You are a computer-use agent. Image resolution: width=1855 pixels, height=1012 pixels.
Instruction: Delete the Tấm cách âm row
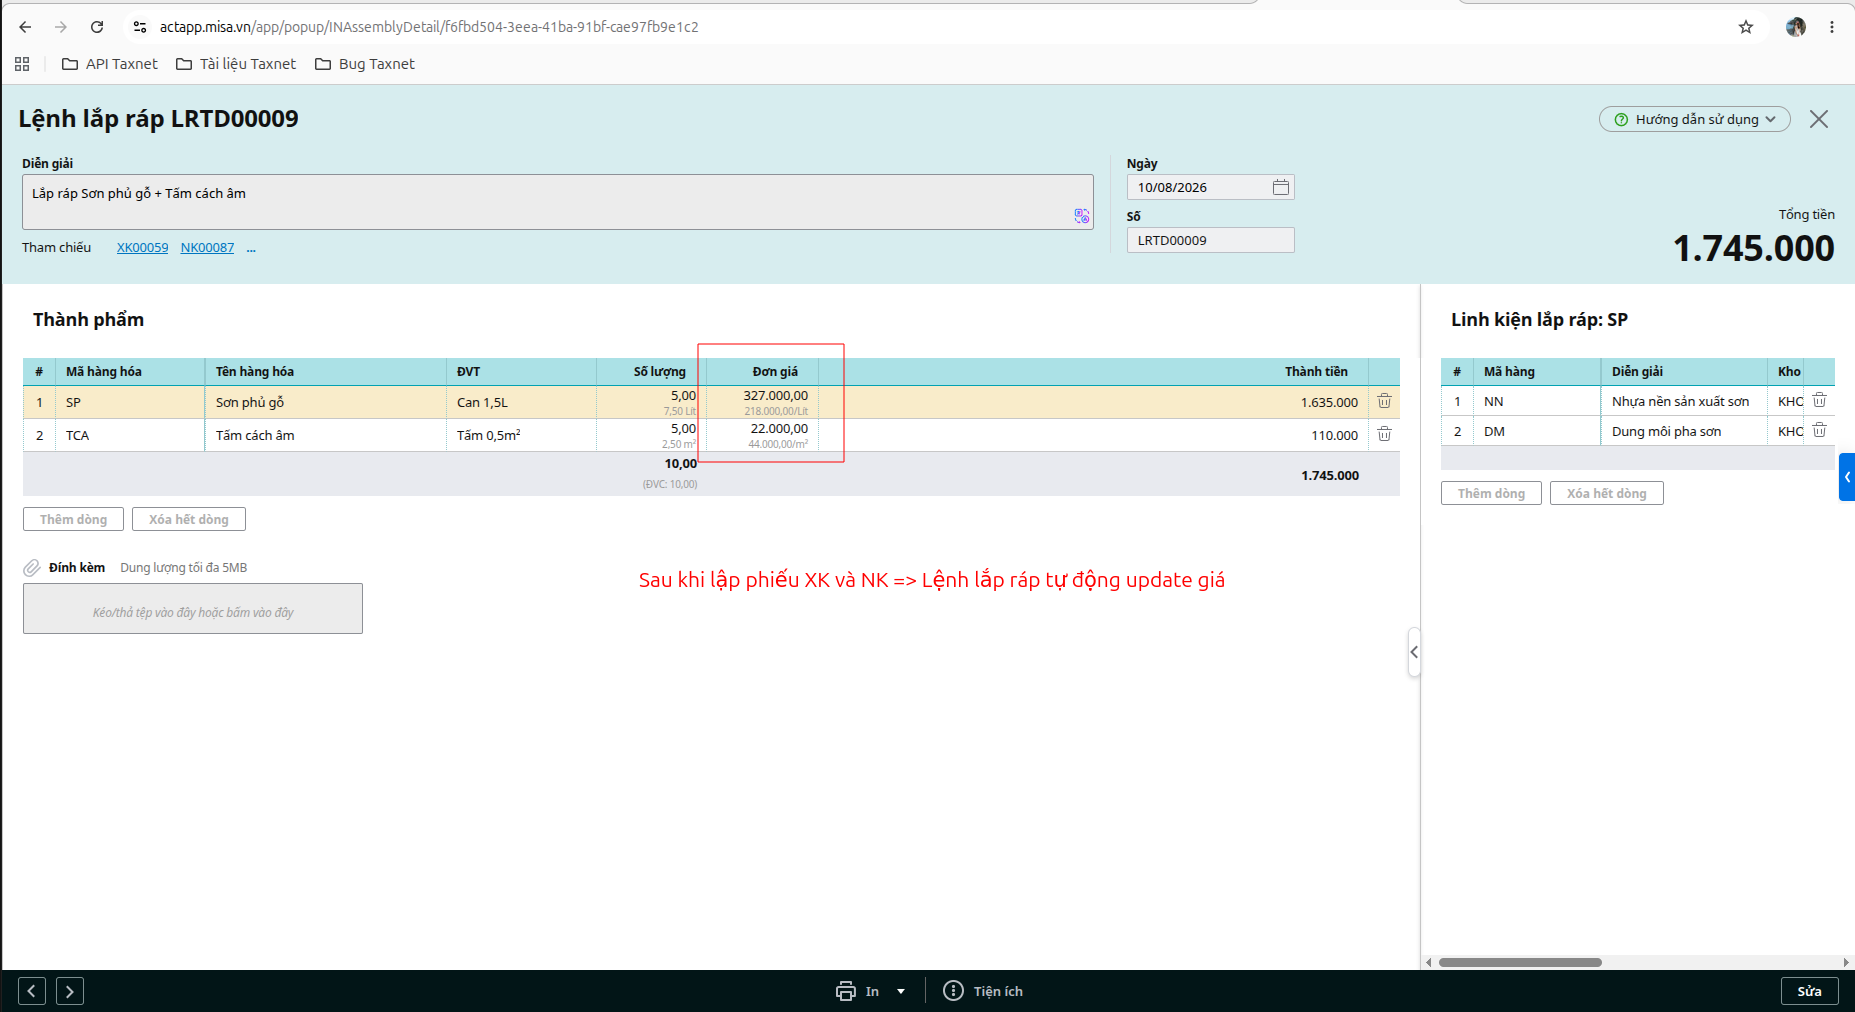1384,434
